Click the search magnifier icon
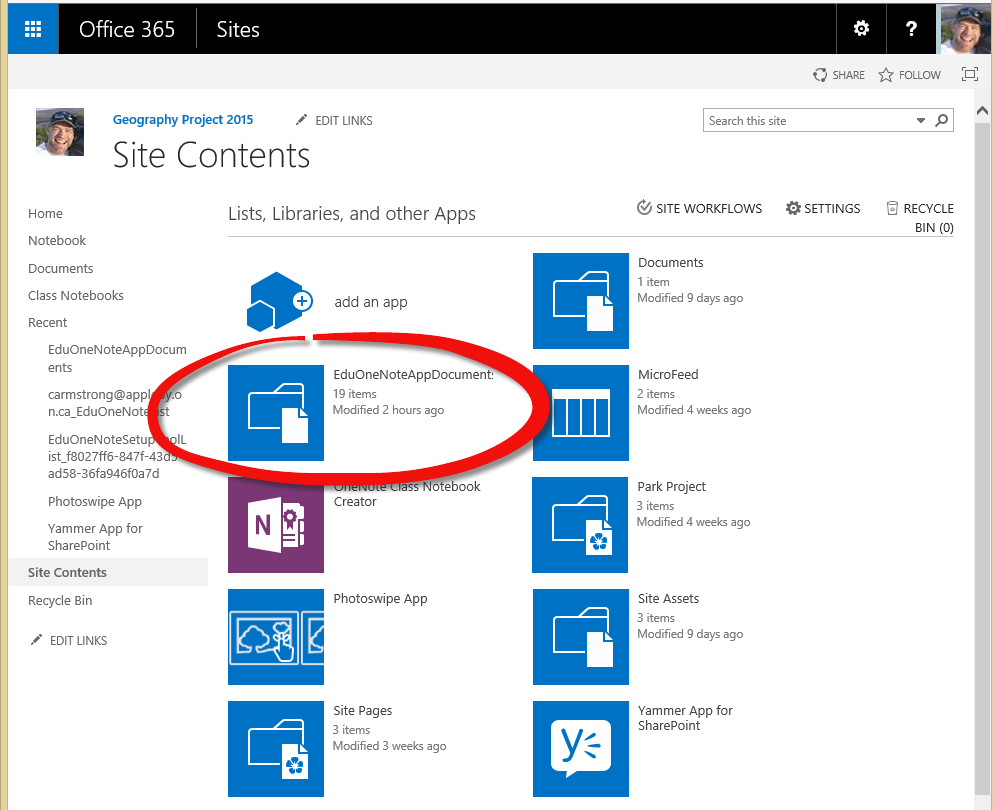 941,120
